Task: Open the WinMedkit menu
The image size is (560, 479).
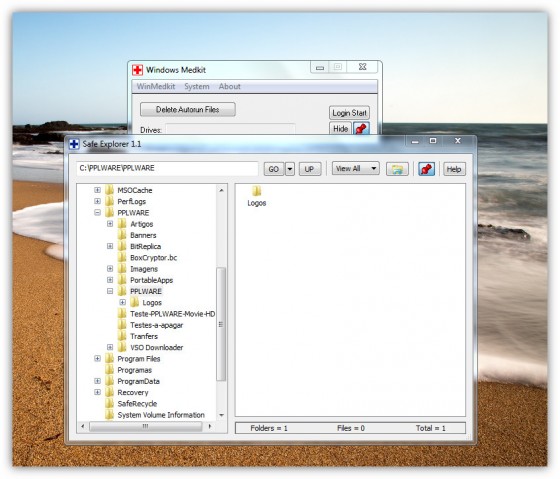Action: (156, 86)
